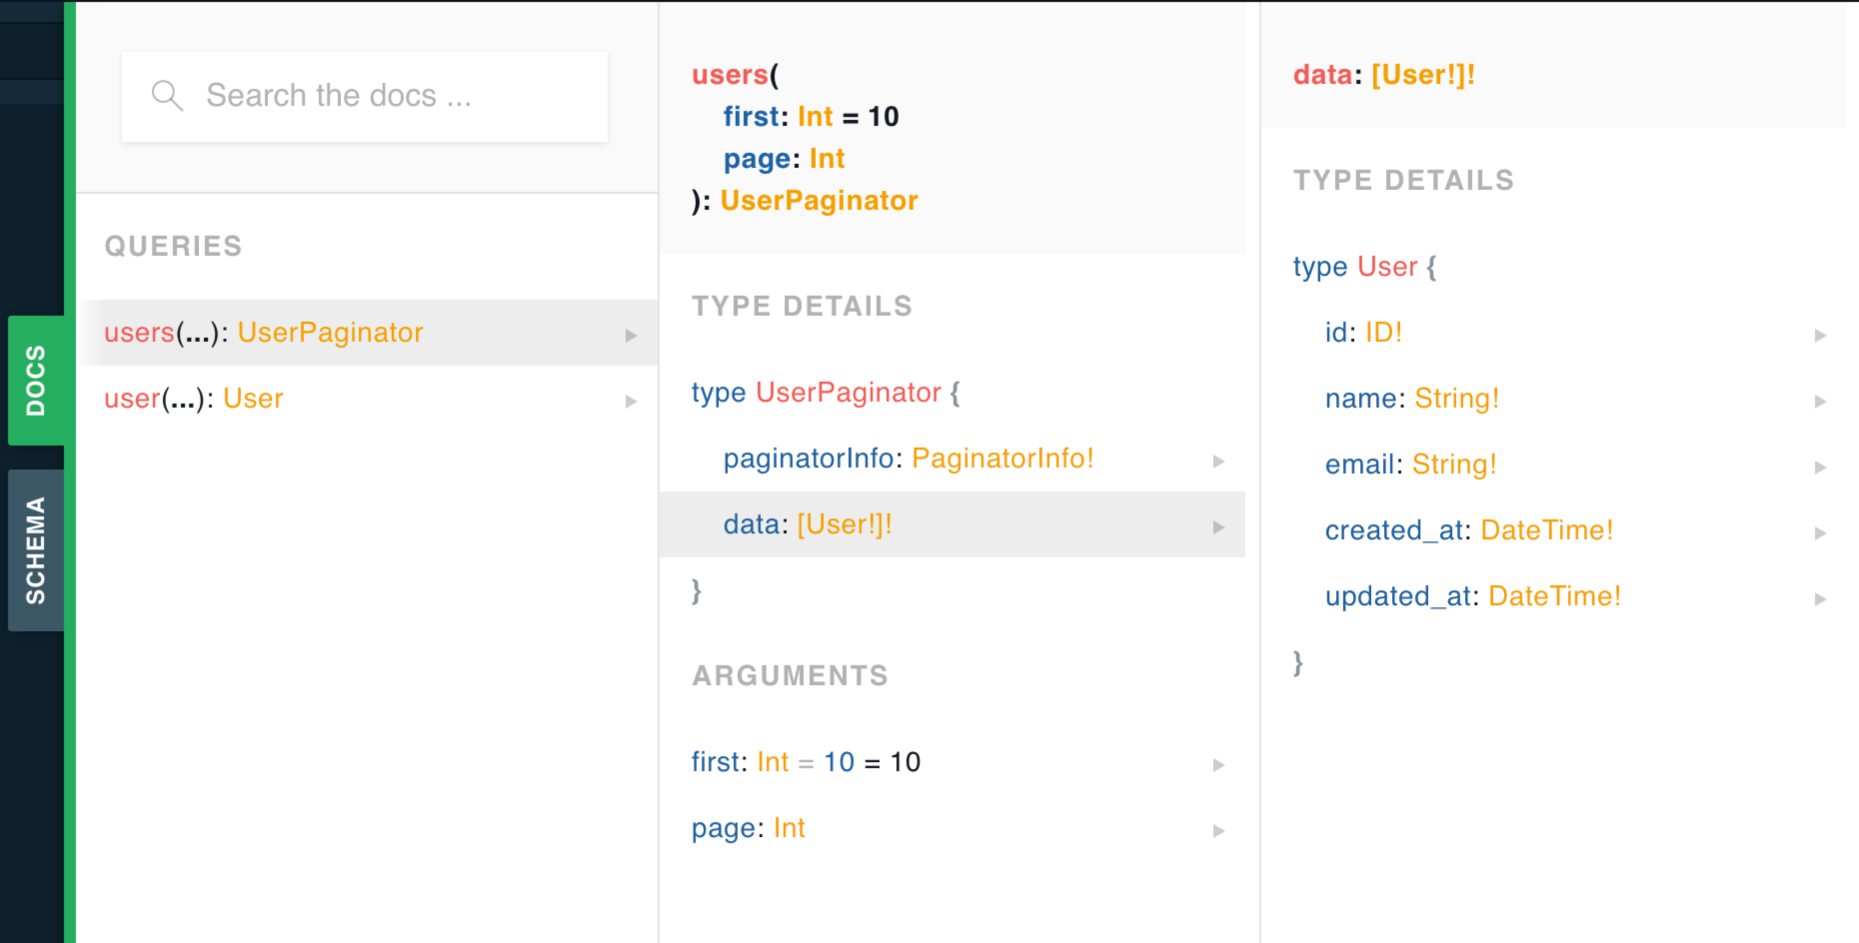
Task: Expand the users query with its arrow
Action: (x=631, y=336)
